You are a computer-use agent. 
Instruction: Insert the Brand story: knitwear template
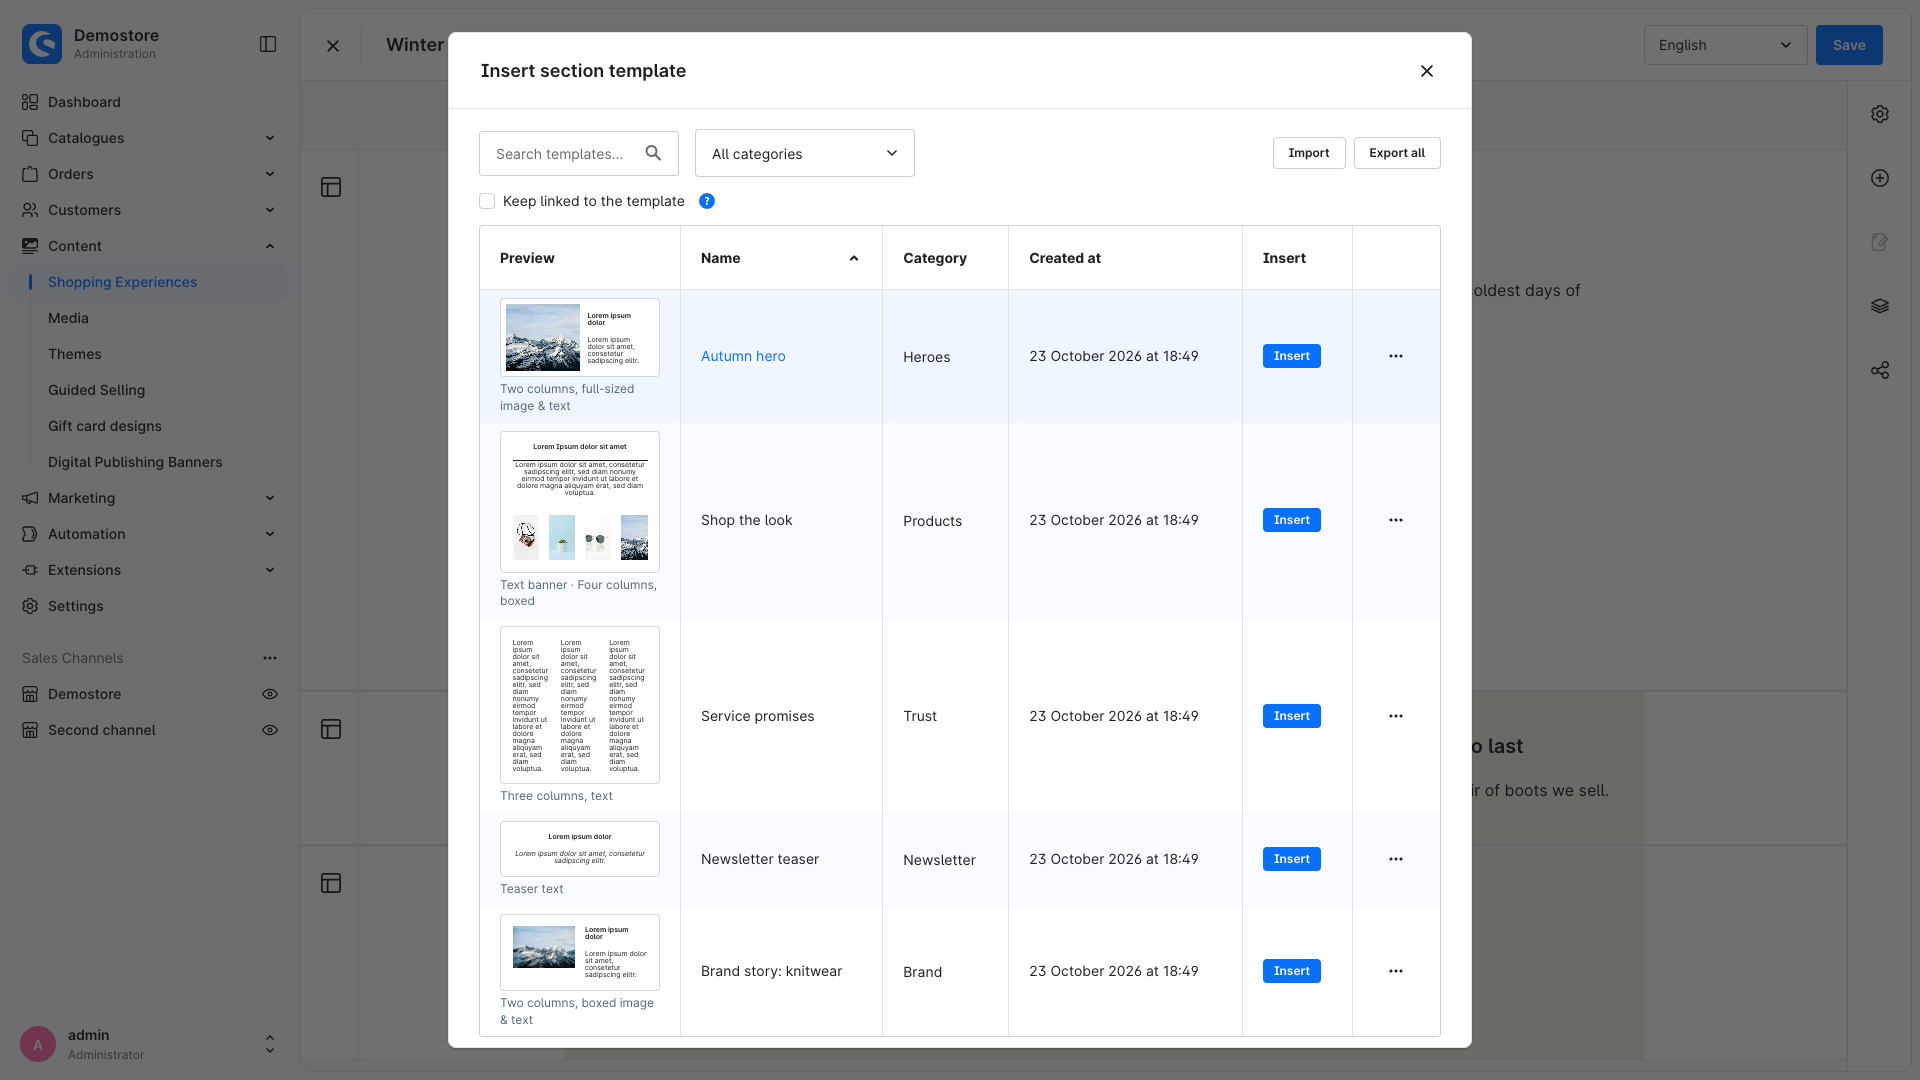1292,971
